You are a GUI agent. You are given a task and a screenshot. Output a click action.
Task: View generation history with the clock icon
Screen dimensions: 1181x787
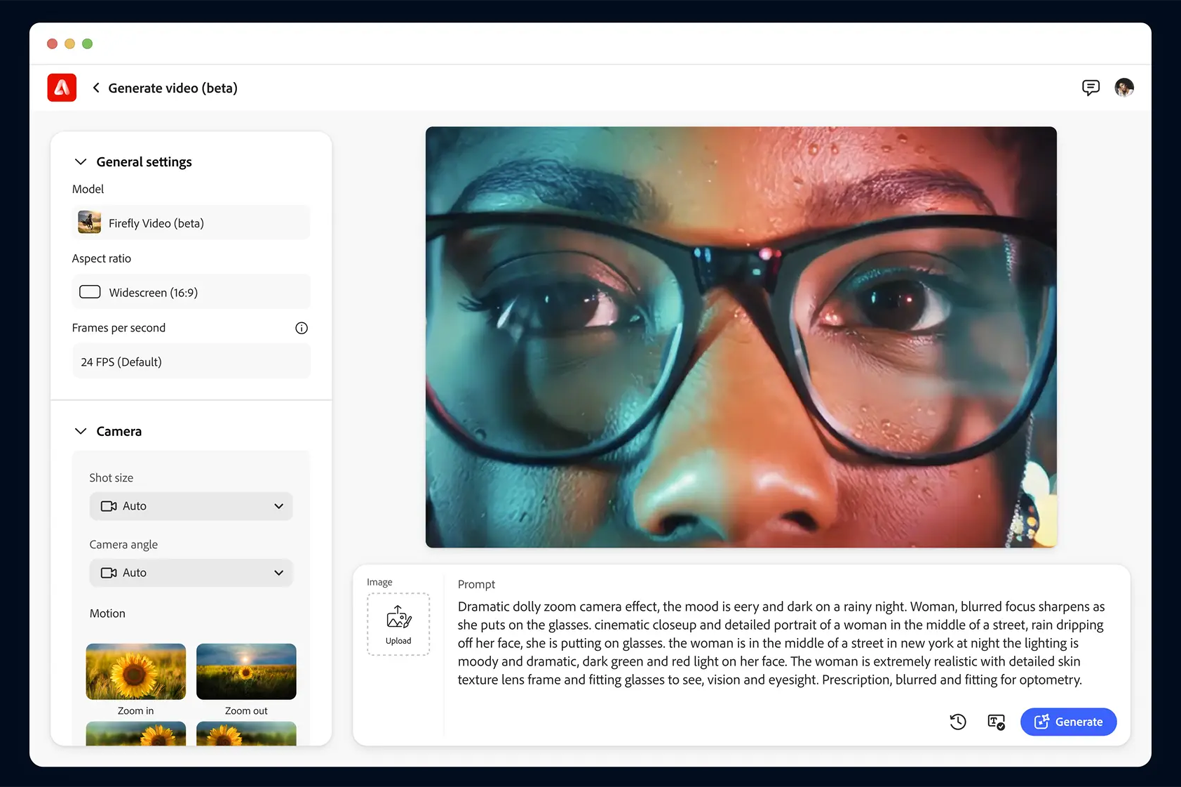[x=957, y=721]
